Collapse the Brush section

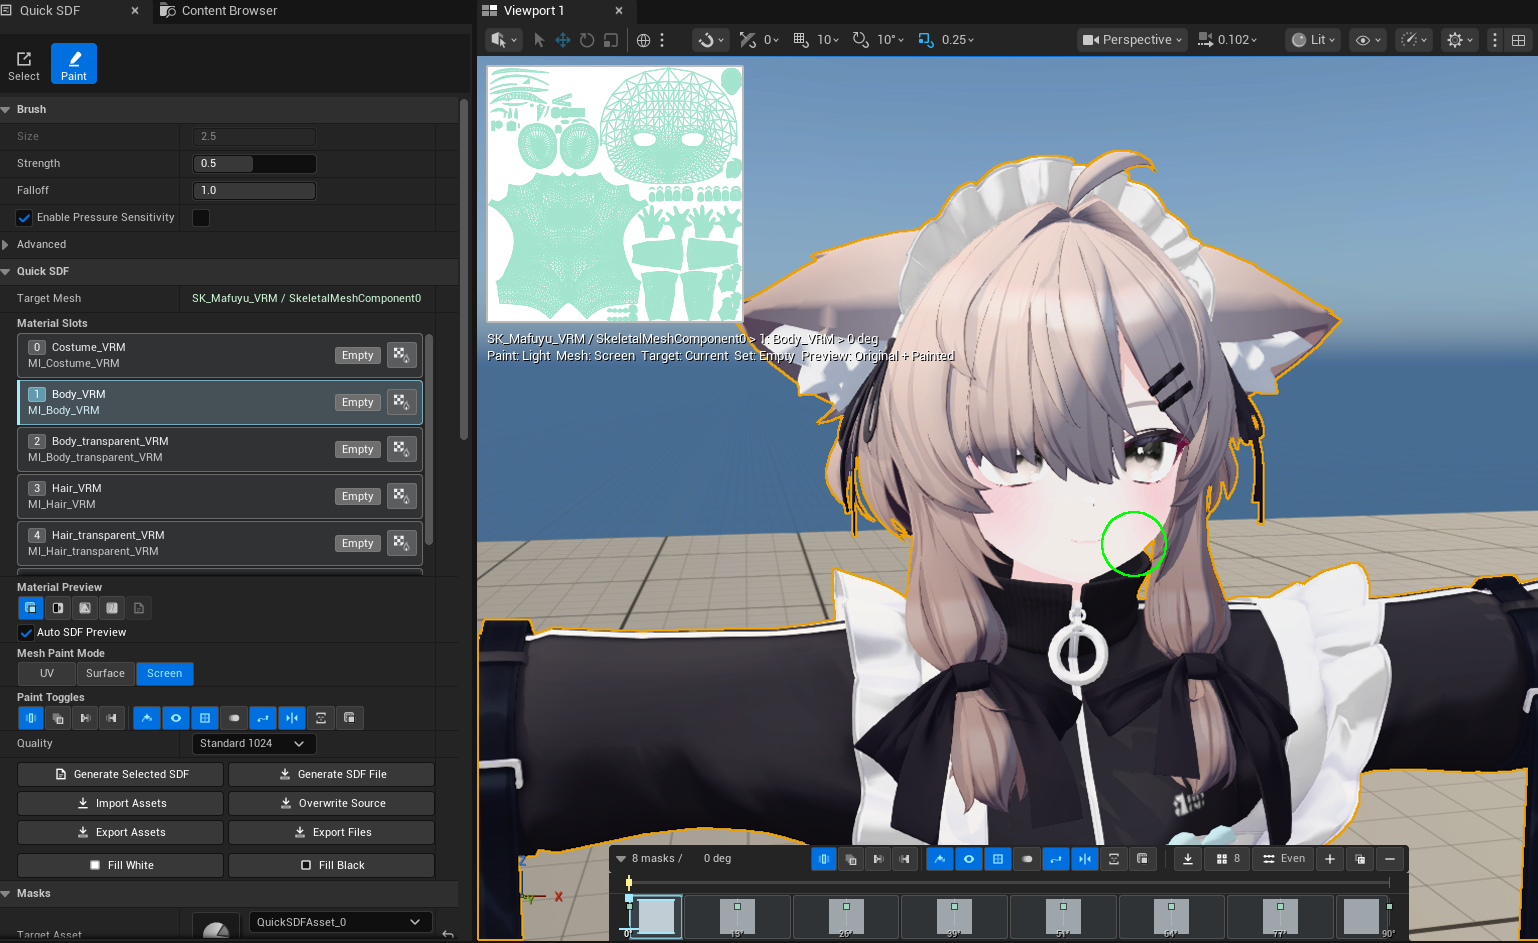coord(6,110)
